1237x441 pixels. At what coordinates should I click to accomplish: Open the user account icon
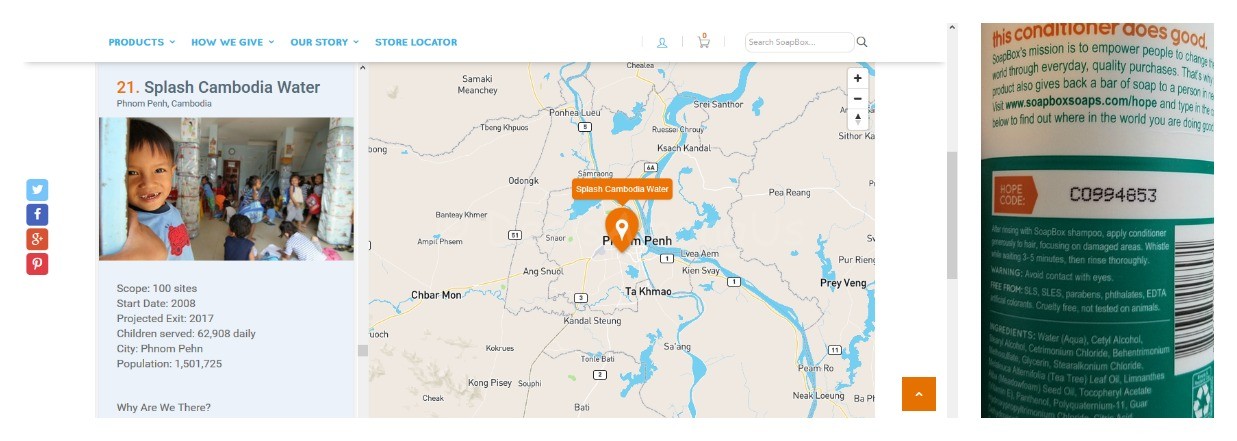[x=662, y=42]
